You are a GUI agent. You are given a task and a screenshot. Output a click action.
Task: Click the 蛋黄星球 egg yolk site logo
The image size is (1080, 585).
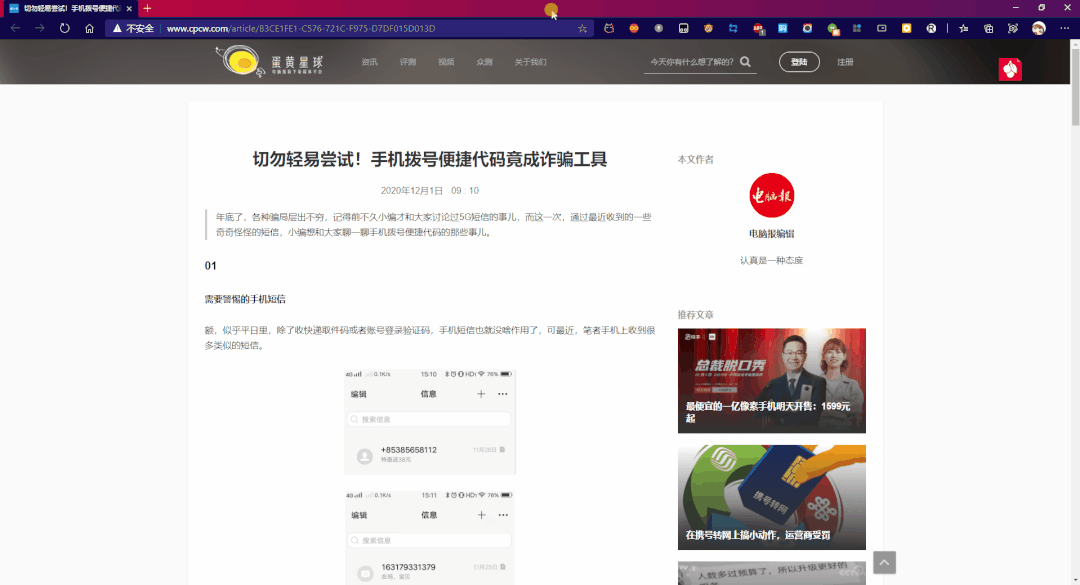[243, 61]
